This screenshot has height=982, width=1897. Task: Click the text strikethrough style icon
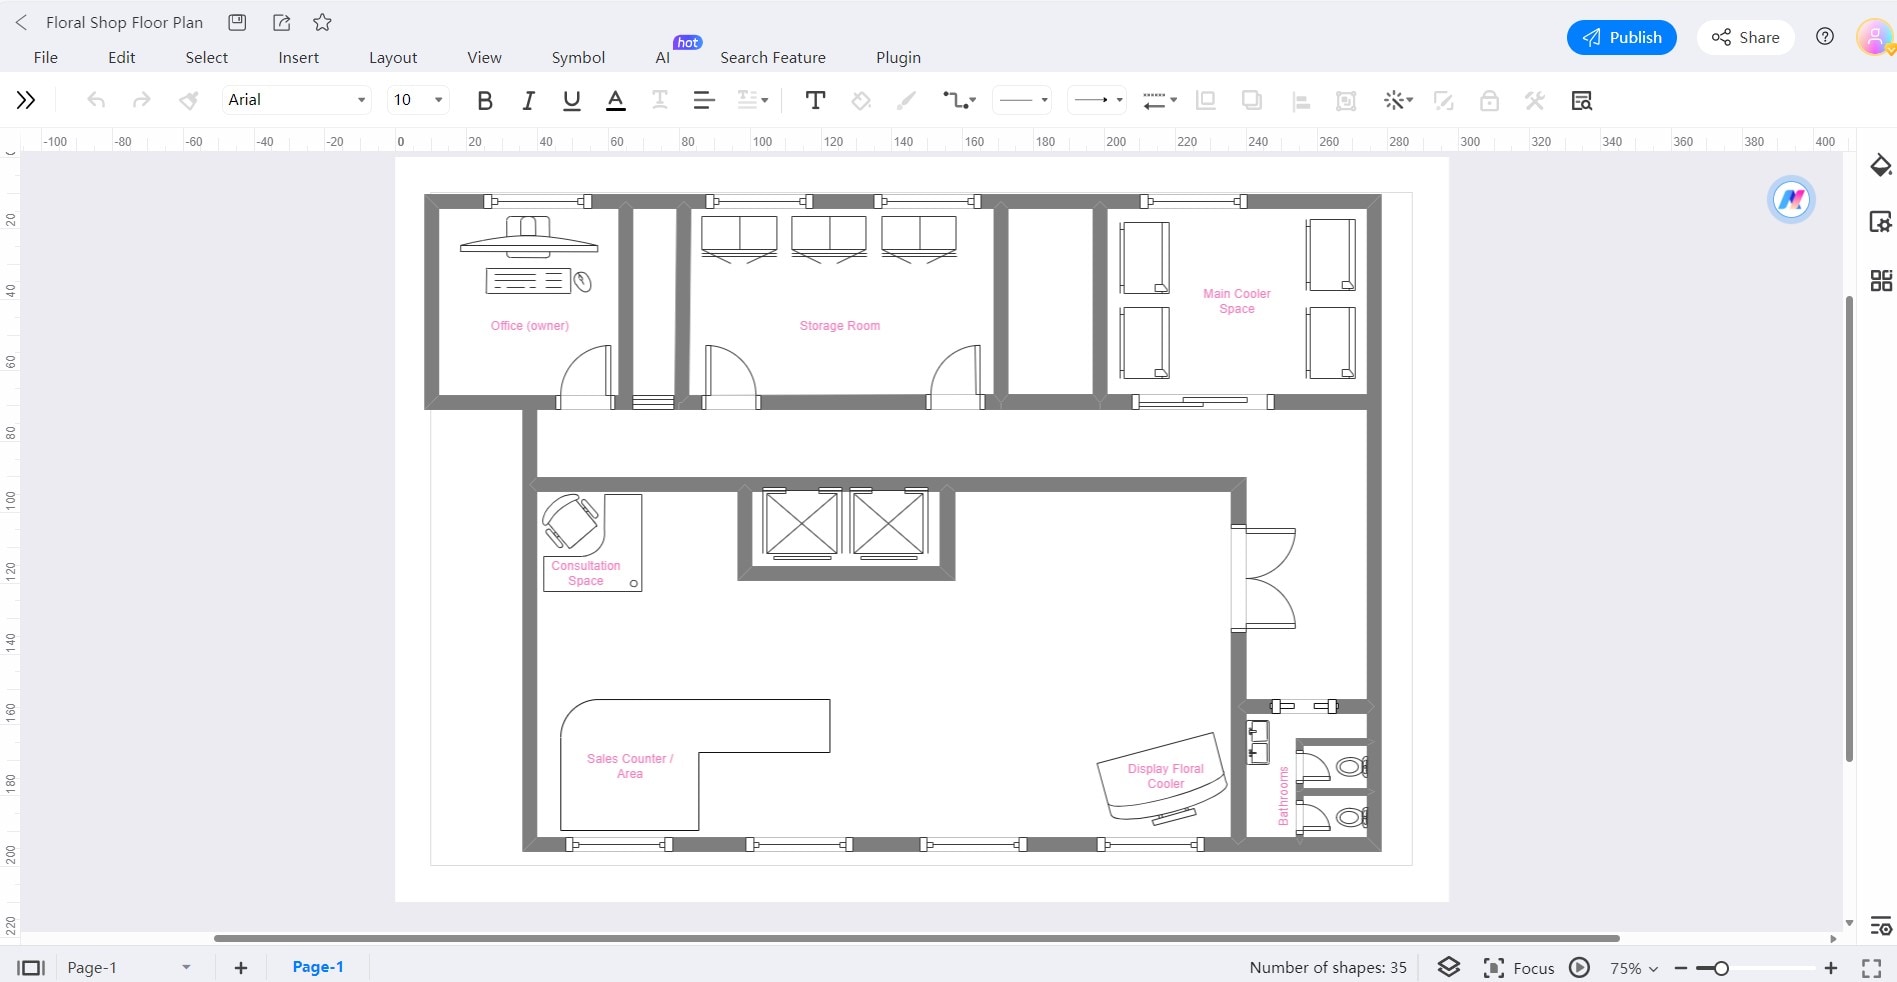[660, 100]
